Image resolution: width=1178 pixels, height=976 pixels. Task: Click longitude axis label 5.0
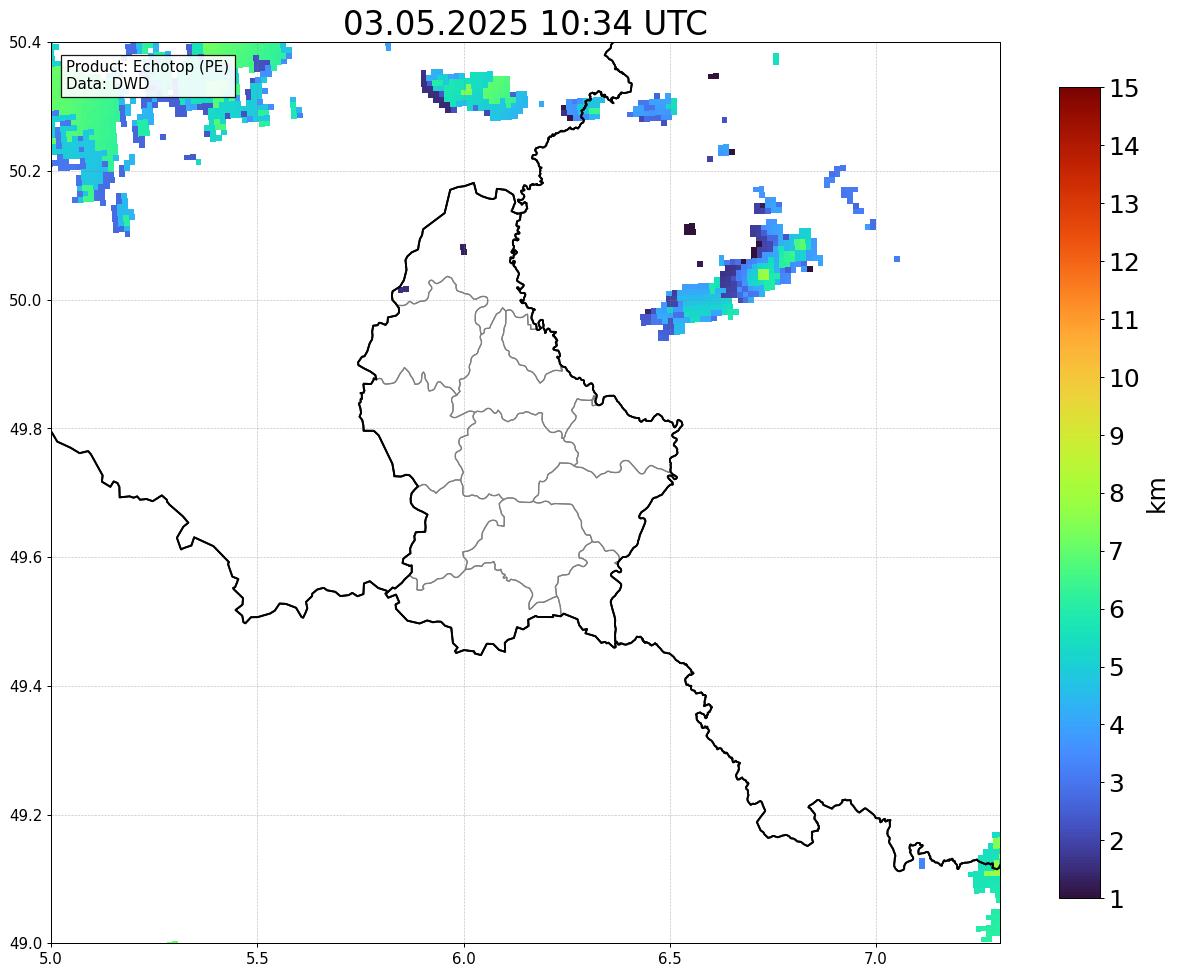51,959
